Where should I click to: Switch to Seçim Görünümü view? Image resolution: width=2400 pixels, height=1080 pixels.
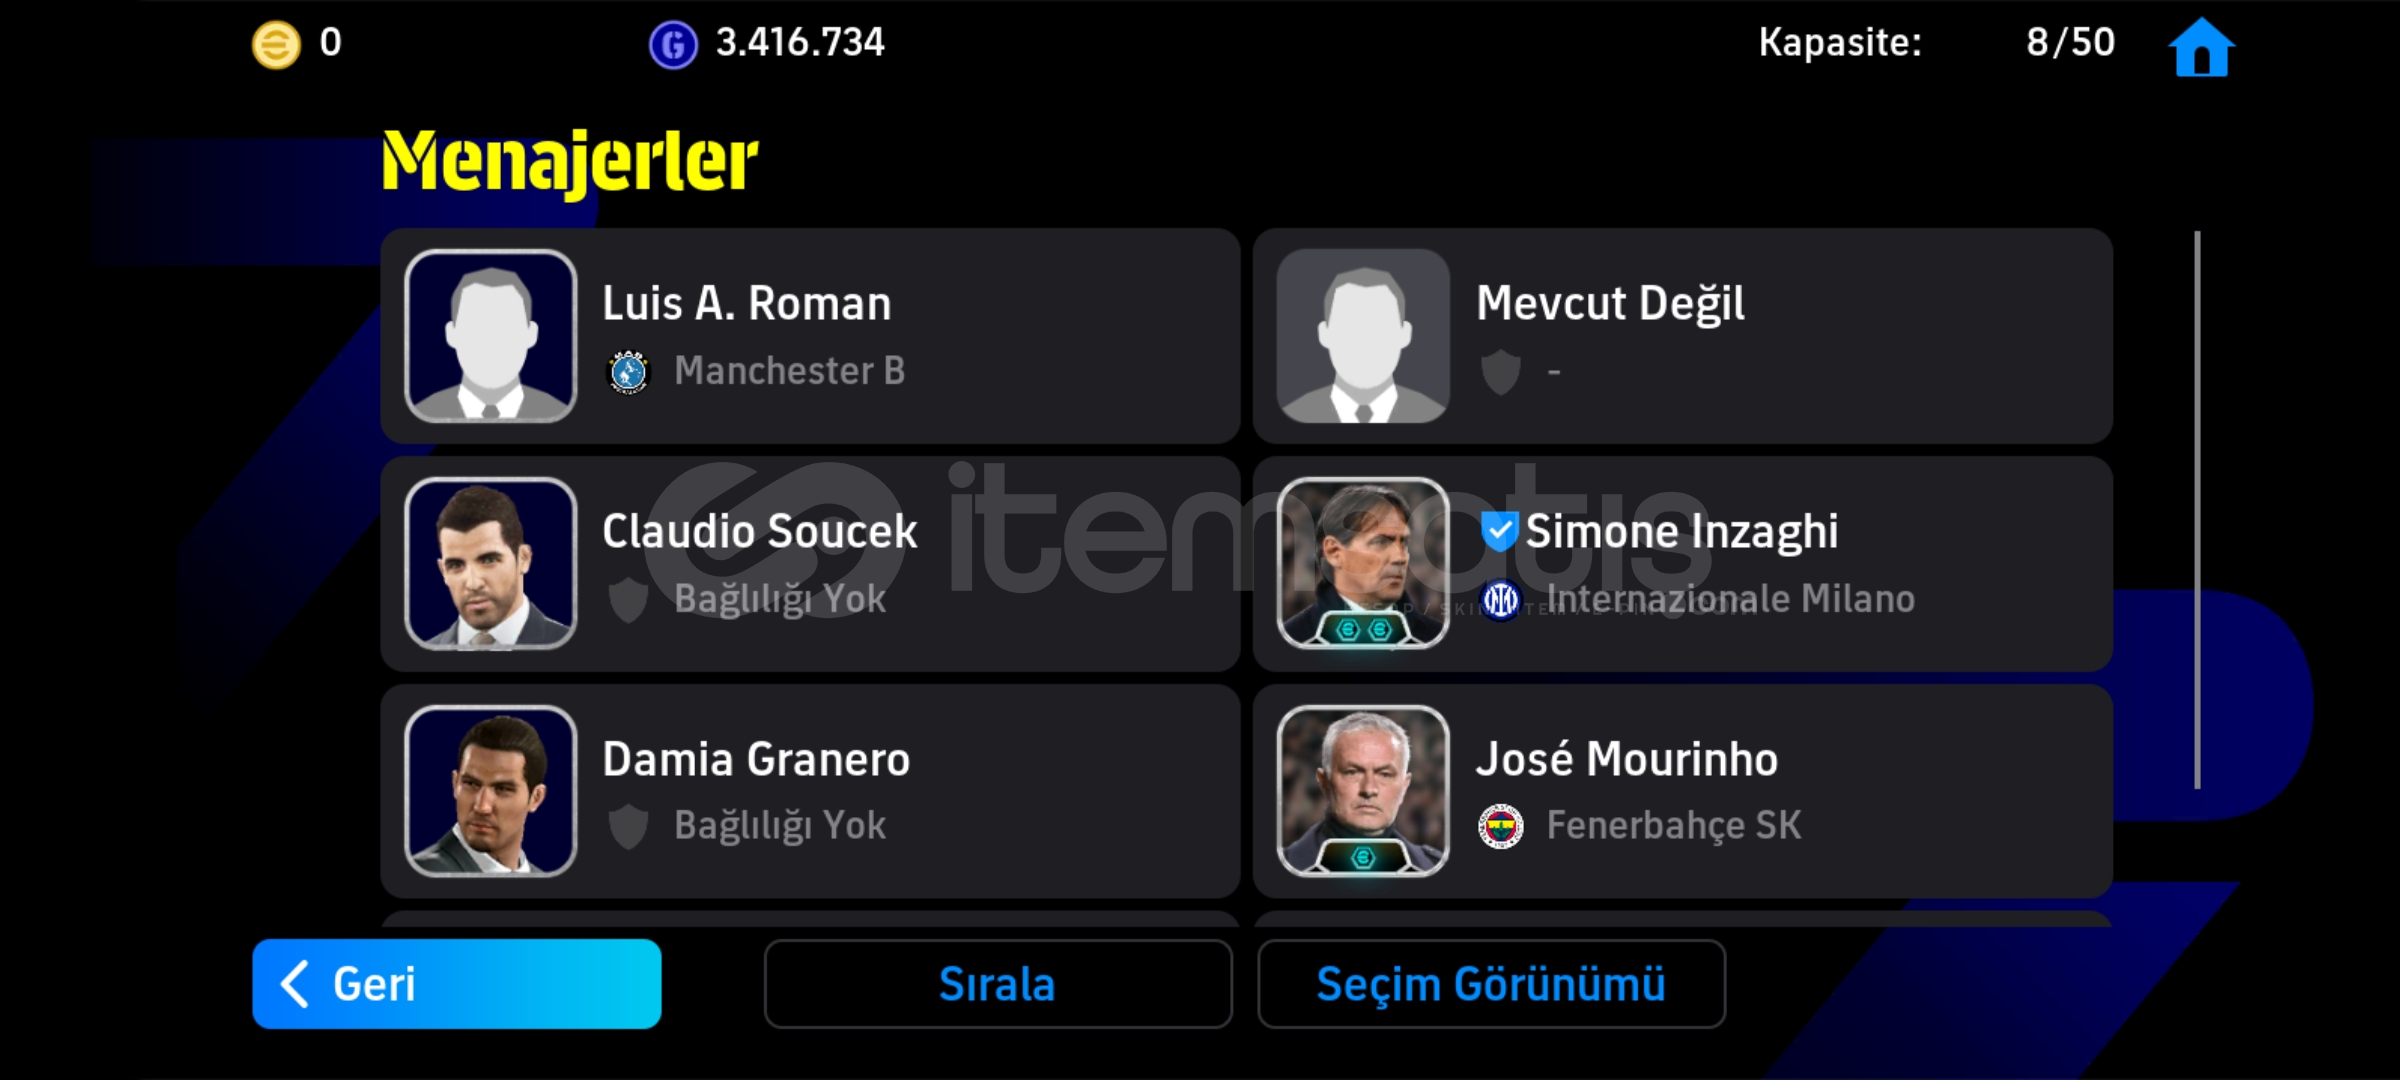[1491, 984]
